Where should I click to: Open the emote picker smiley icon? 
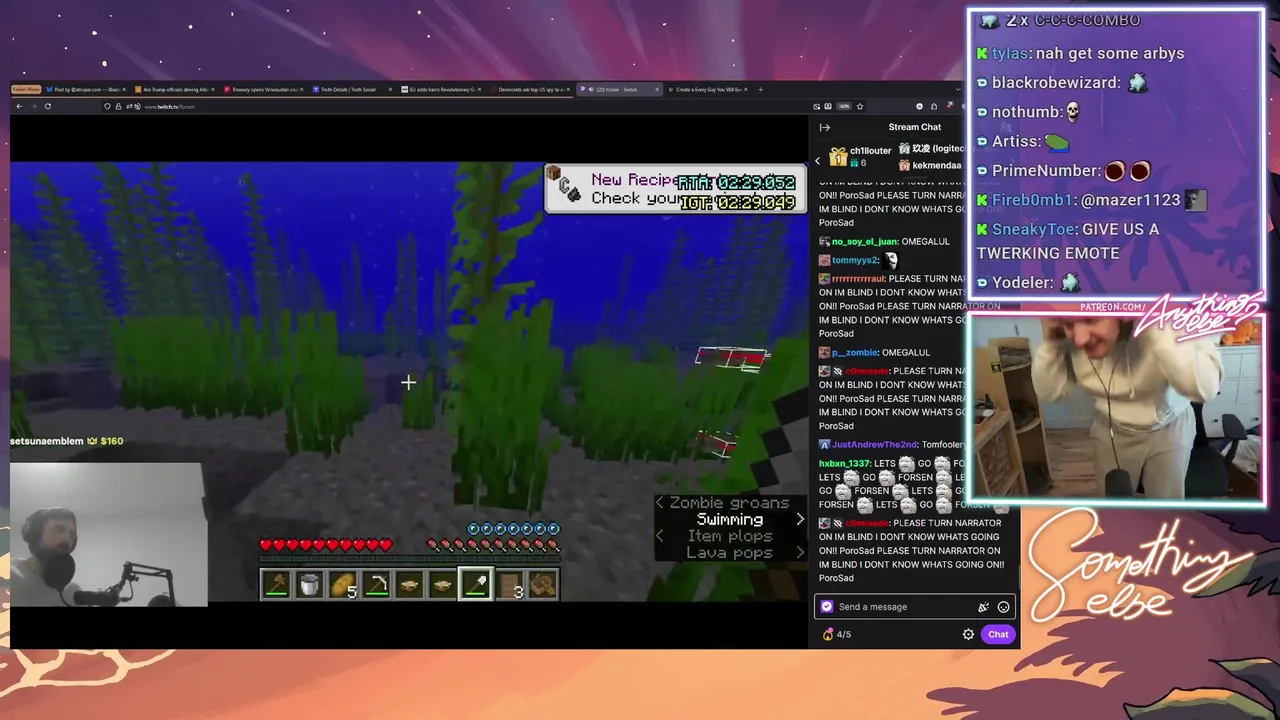[1003, 607]
